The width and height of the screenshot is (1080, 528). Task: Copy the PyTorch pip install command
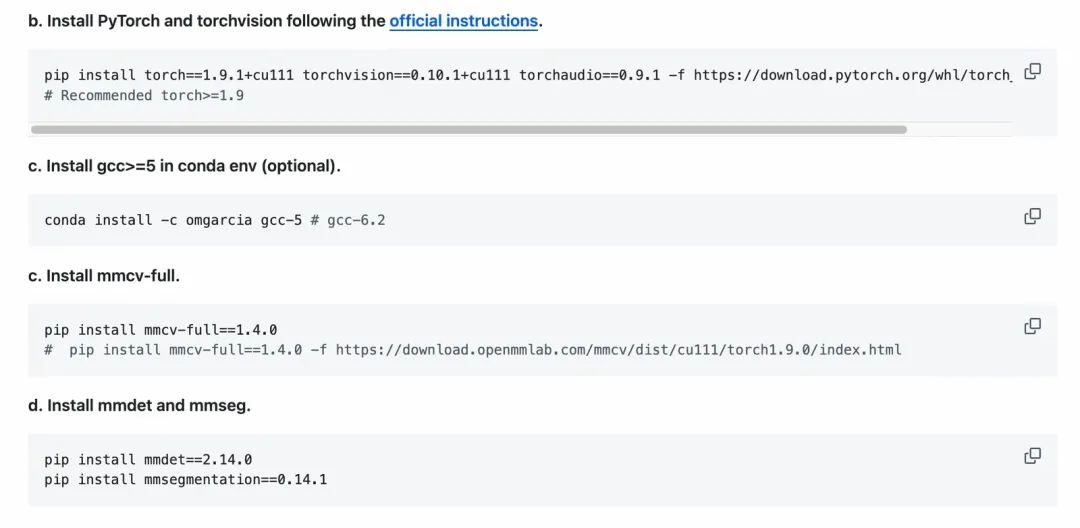click(1033, 71)
